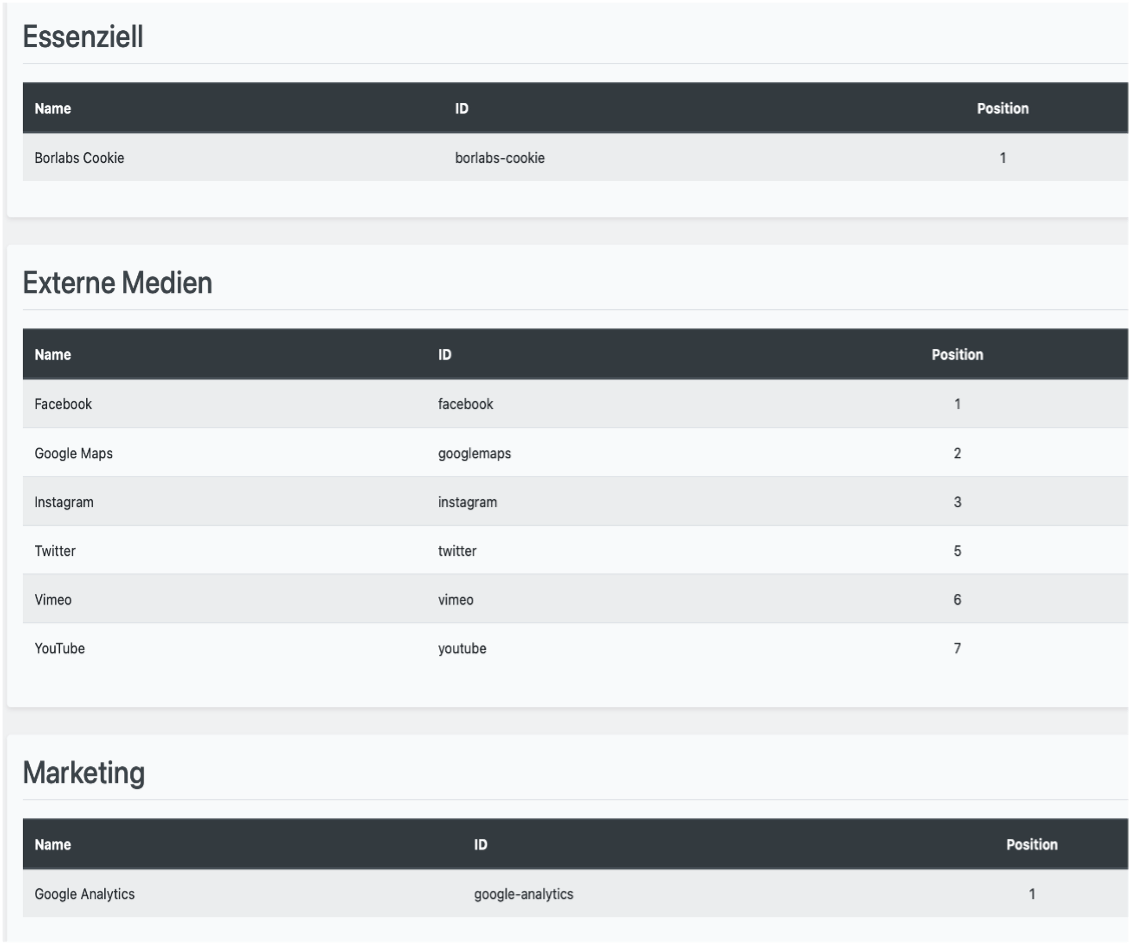The width and height of the screenshot is (1133, 947).
Task: Click the Google Maps name entry
Action: point(73,453)
